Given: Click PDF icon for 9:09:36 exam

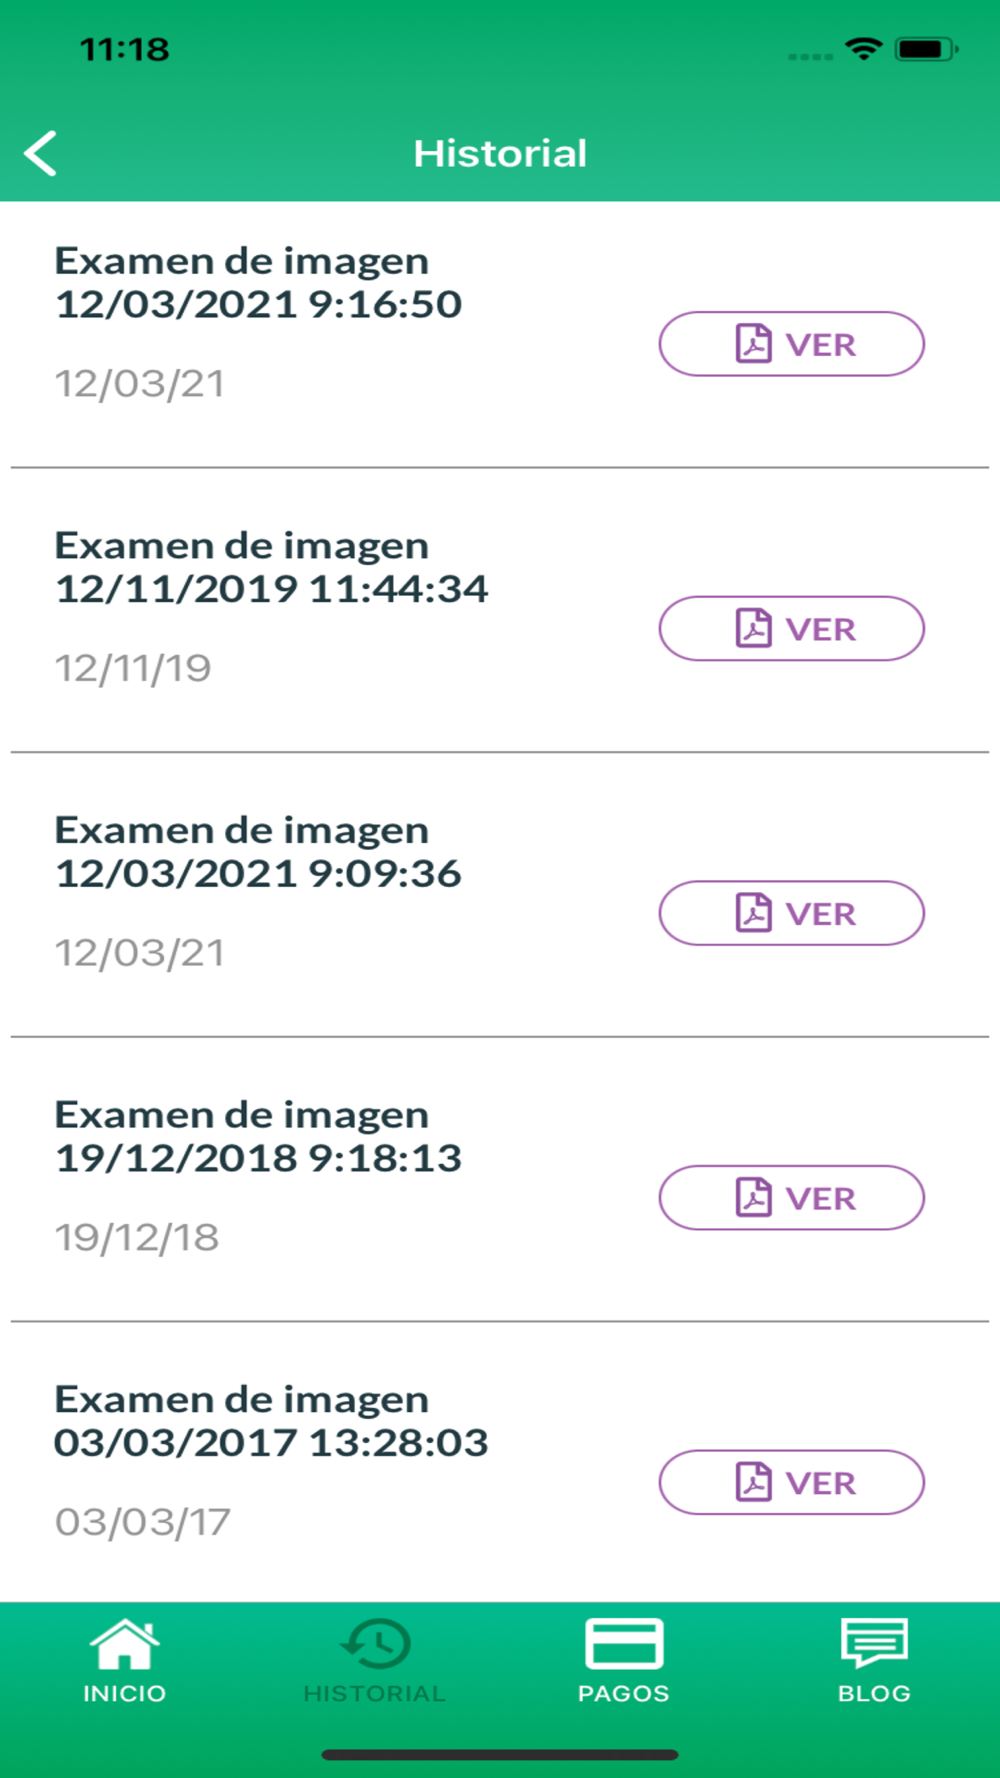Looking at the screenshot, I should [754, 913].
